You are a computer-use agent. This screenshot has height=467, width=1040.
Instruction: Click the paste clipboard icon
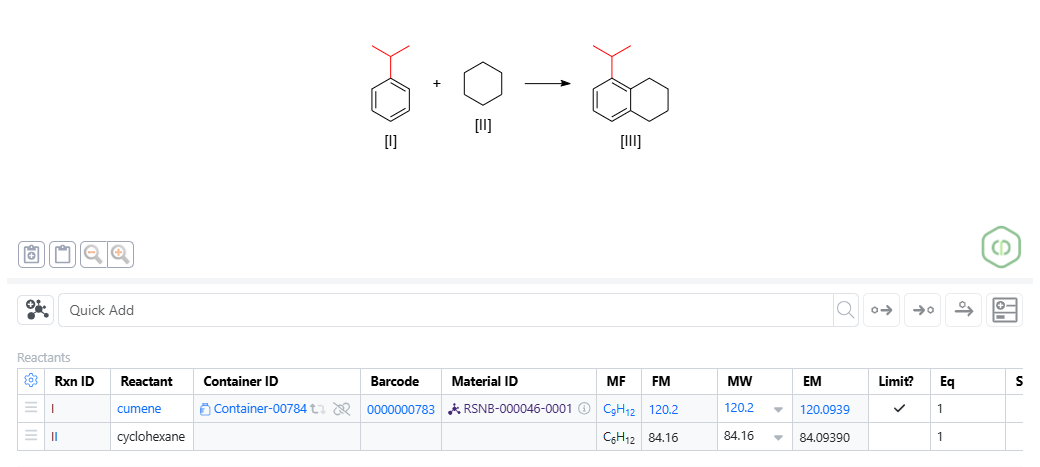[62, 254]
